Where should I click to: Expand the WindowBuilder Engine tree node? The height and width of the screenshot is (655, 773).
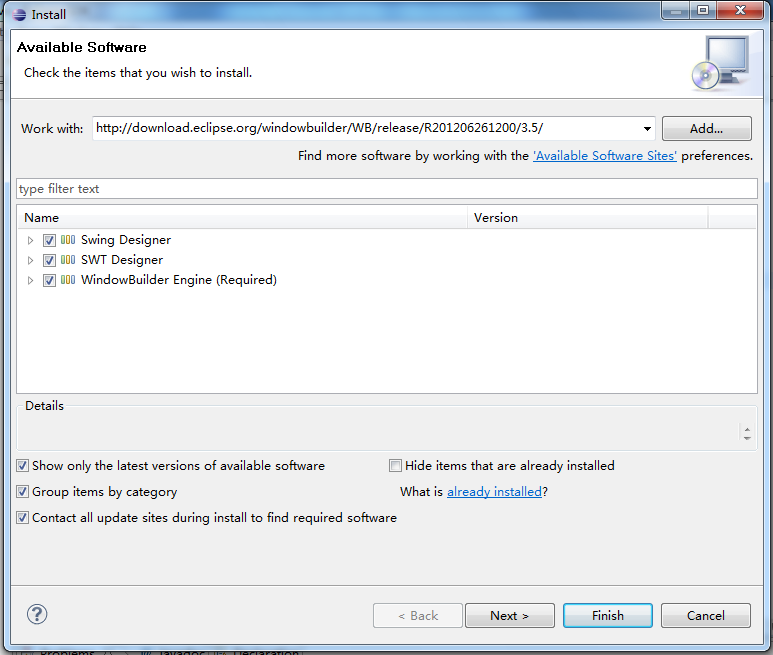[x=31, y=280]
